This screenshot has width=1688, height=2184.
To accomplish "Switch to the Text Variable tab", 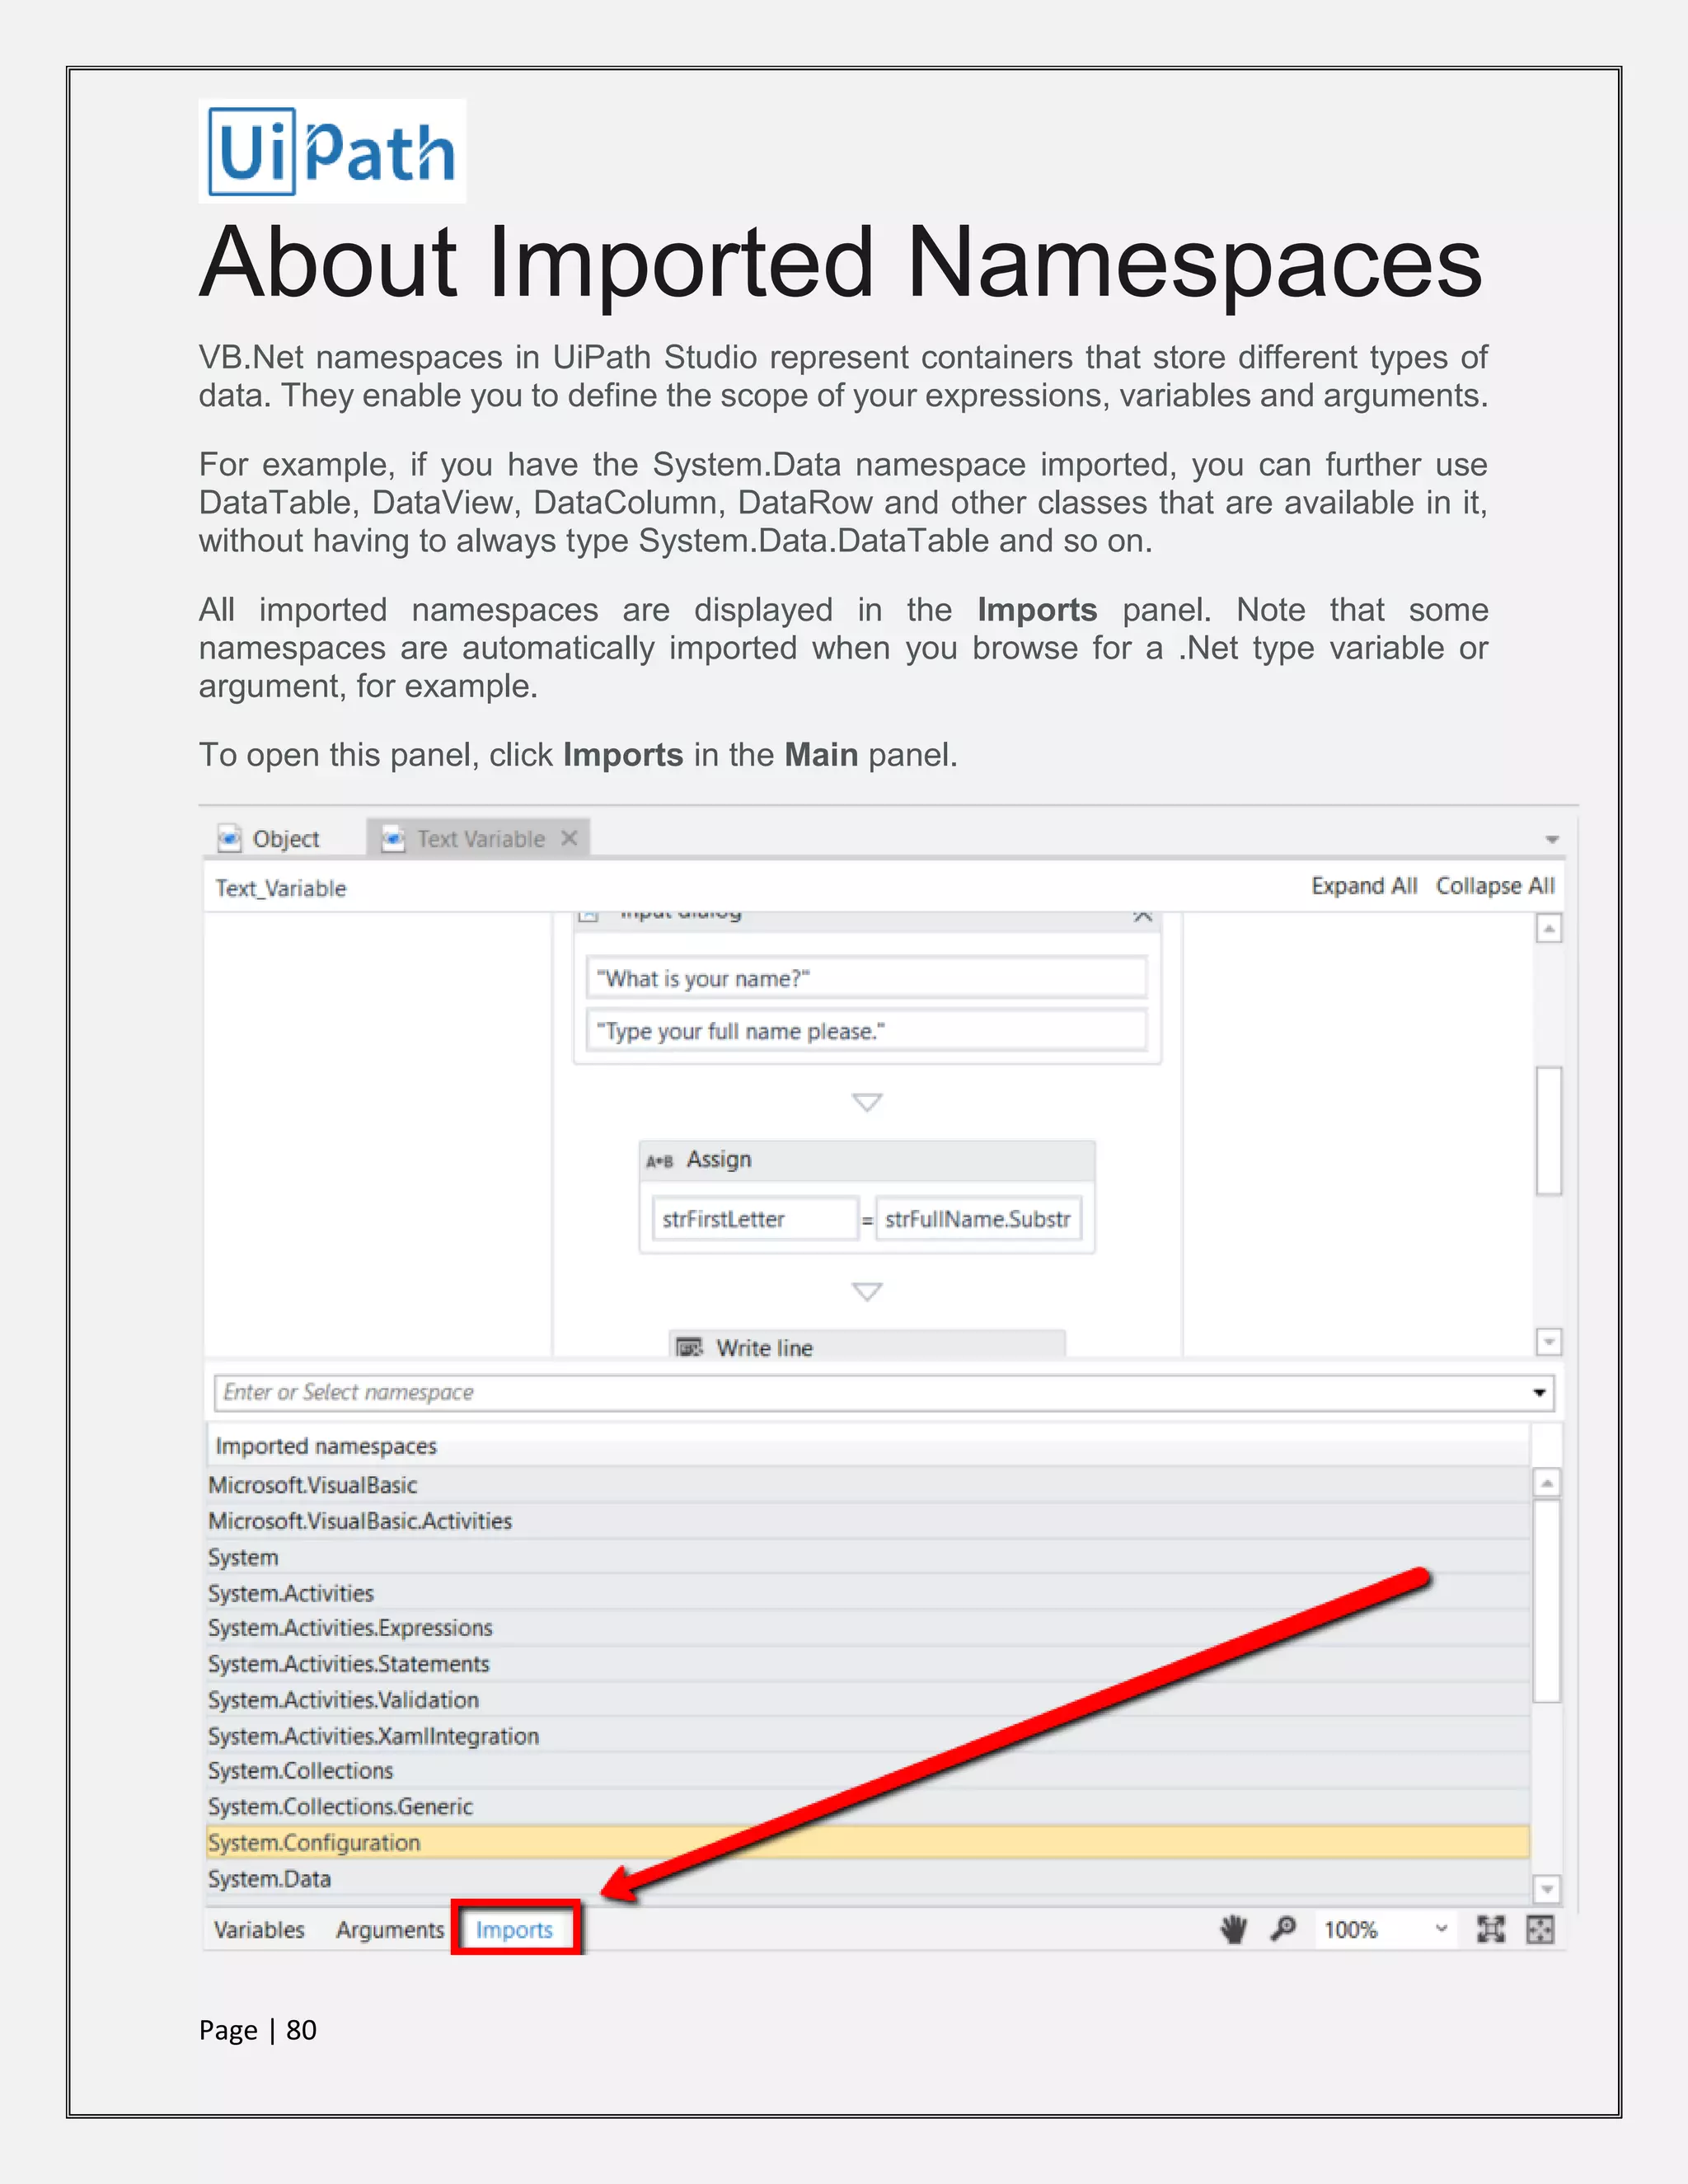I will (x=479, y=838).
